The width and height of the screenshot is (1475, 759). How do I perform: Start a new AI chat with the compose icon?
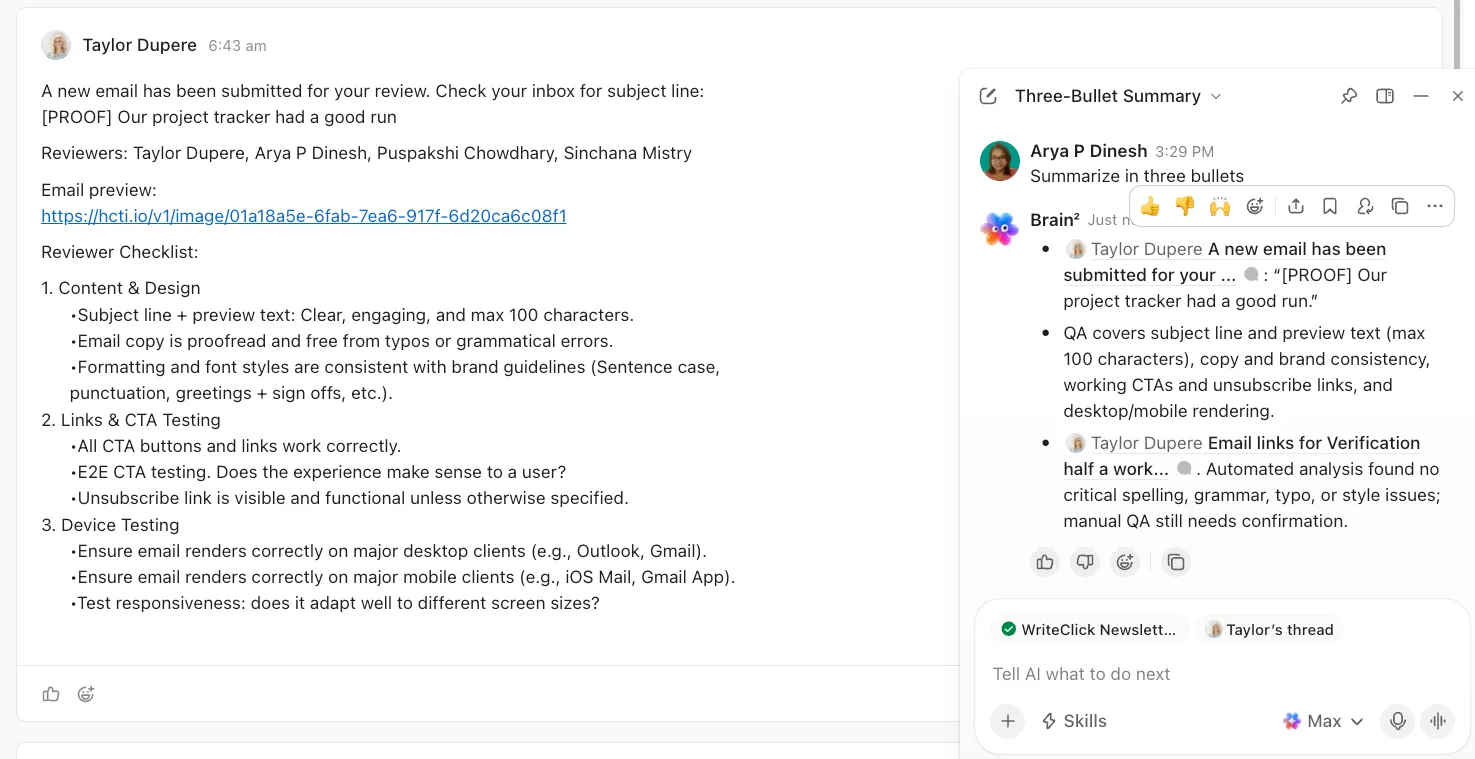coord(988,96)
